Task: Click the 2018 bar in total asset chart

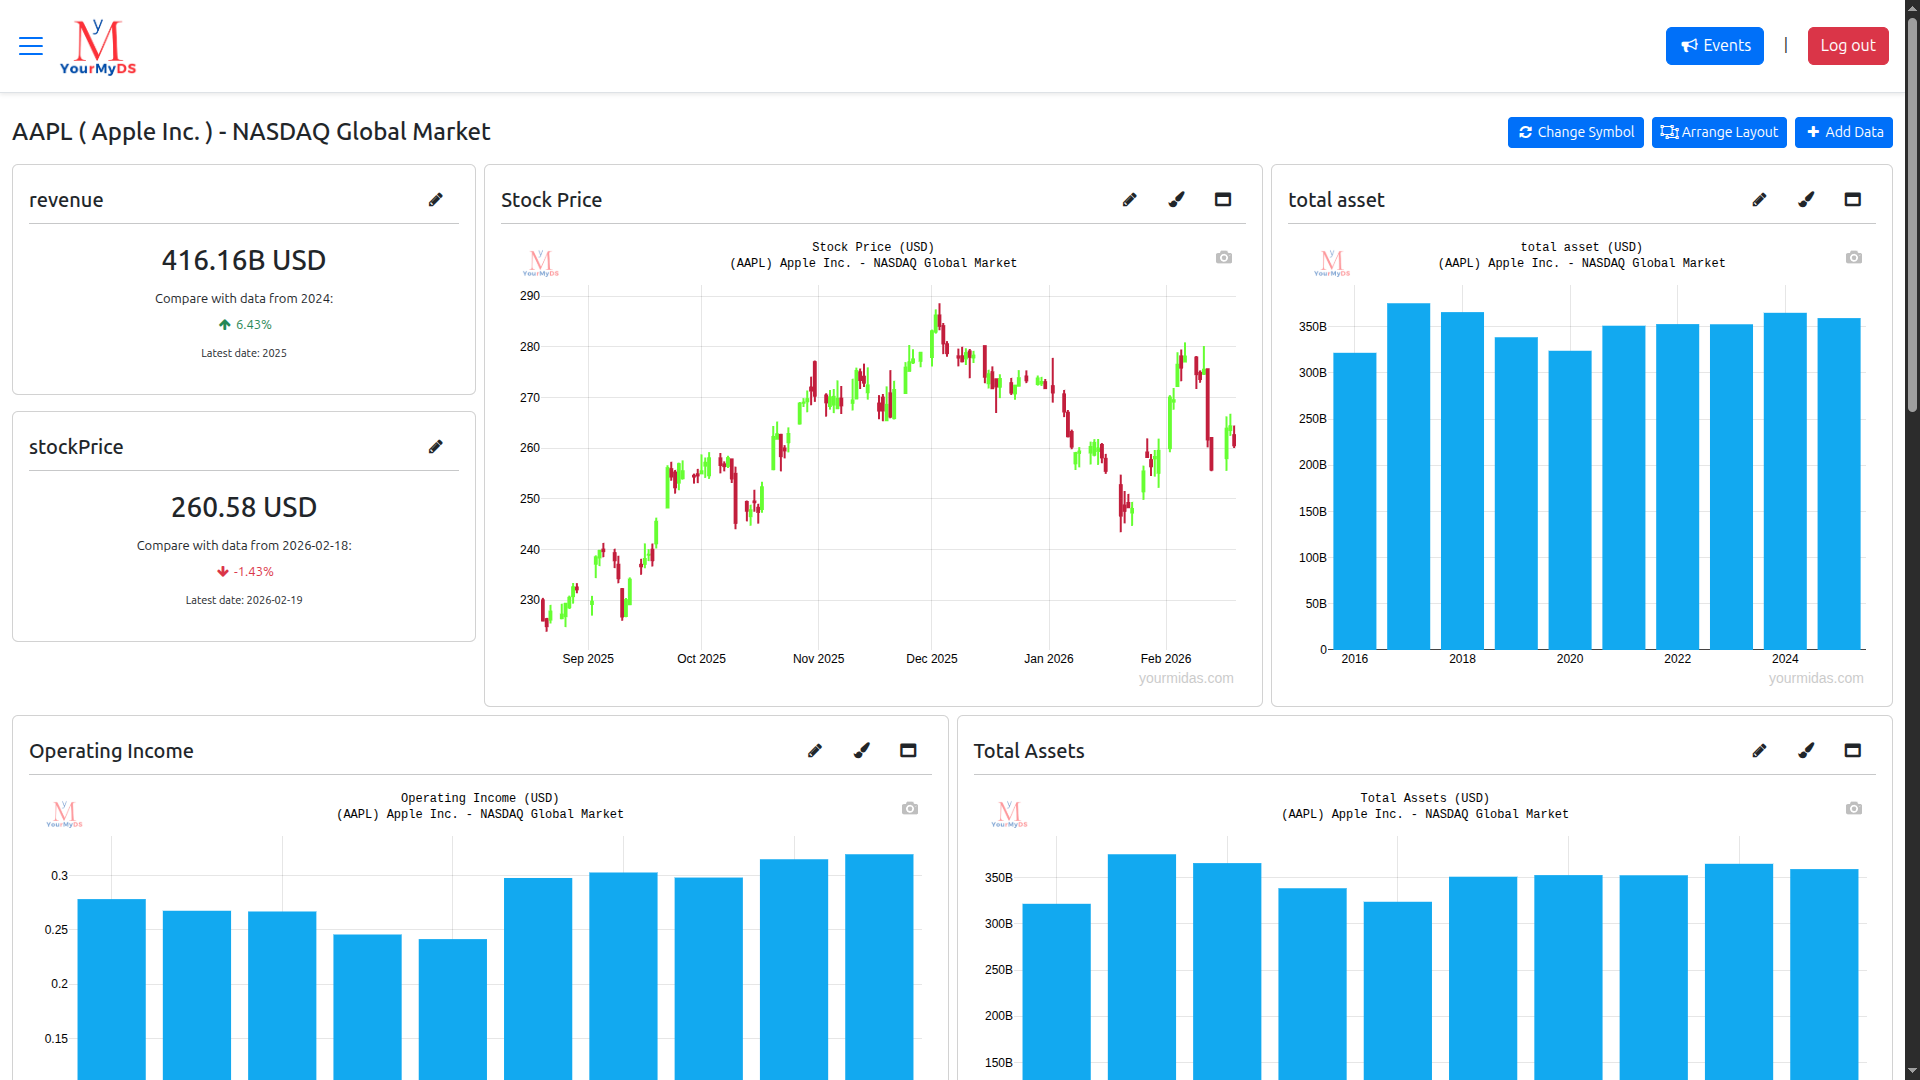Action: click(1462, 480)
